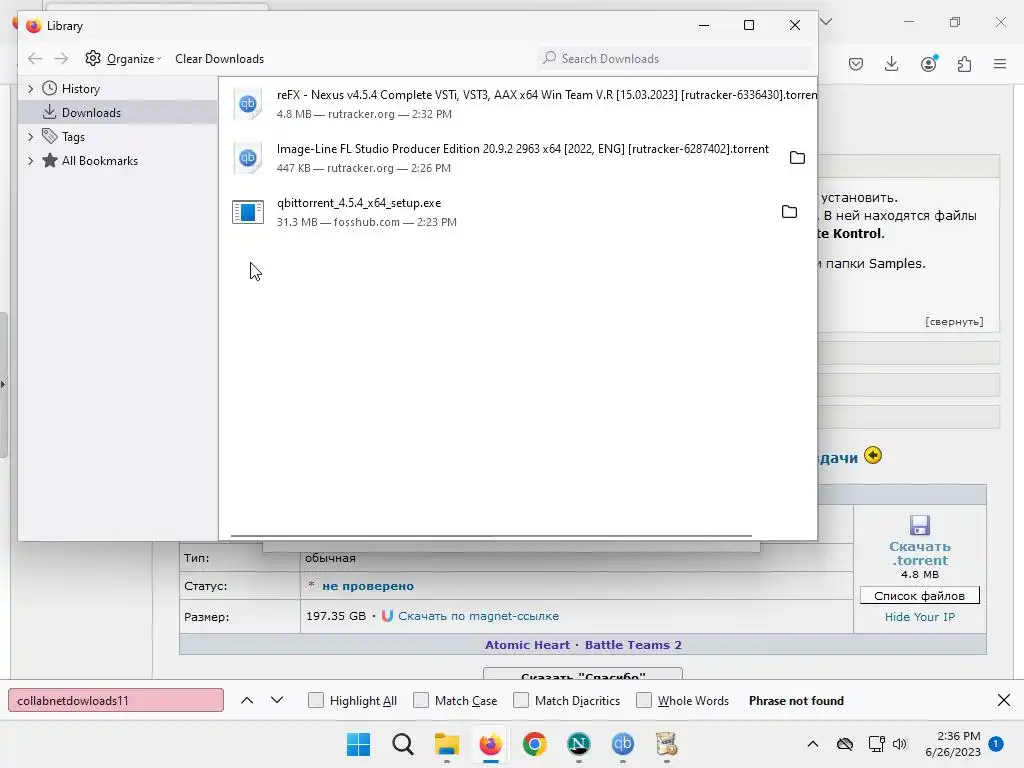
Task: Clear Downloads in Library toolbar
Action: point(219,59)
